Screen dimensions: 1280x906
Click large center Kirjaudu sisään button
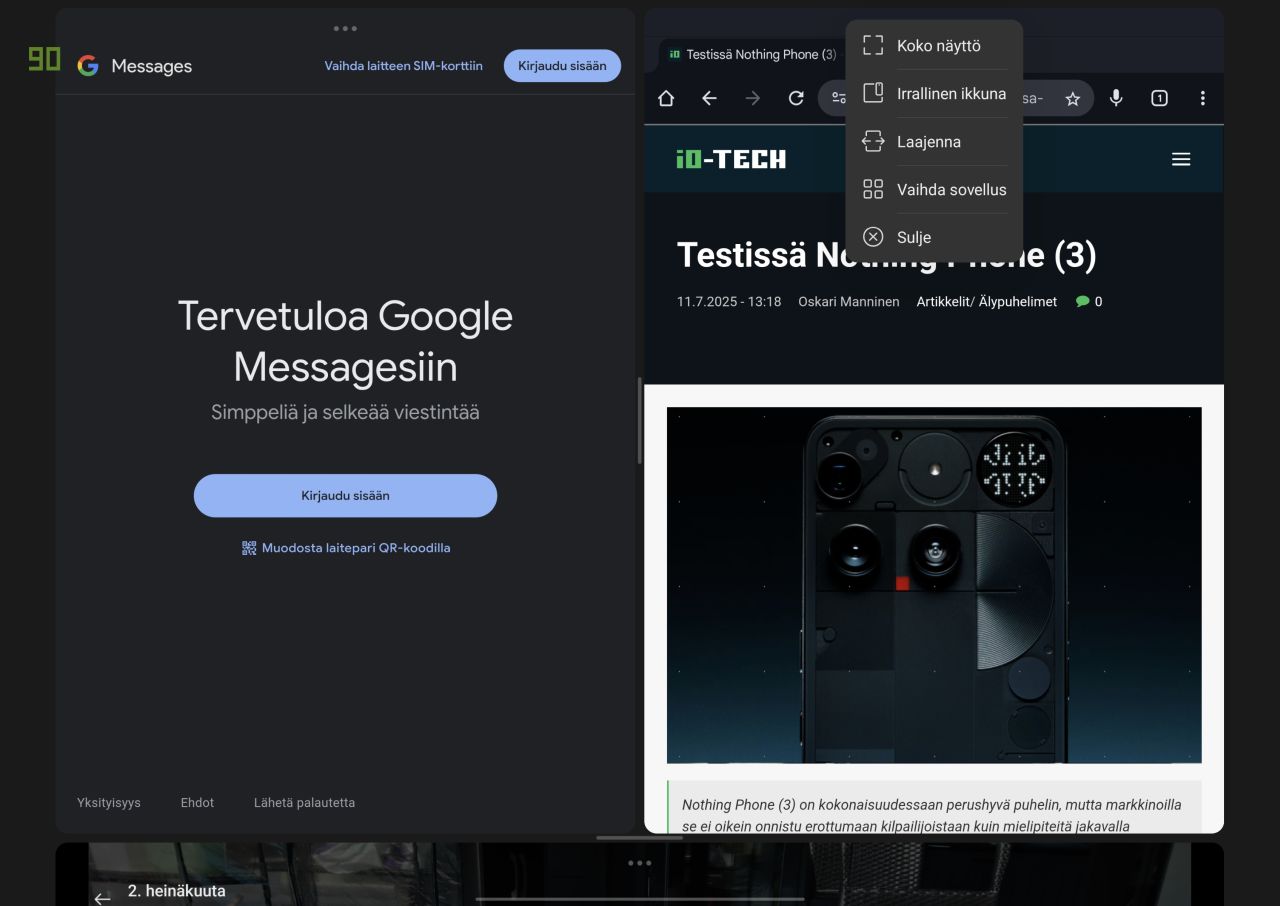pos(345,496)
